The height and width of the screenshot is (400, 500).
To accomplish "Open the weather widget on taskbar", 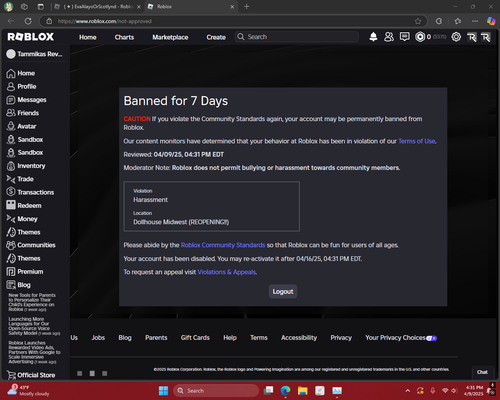I will pos(28,390).
